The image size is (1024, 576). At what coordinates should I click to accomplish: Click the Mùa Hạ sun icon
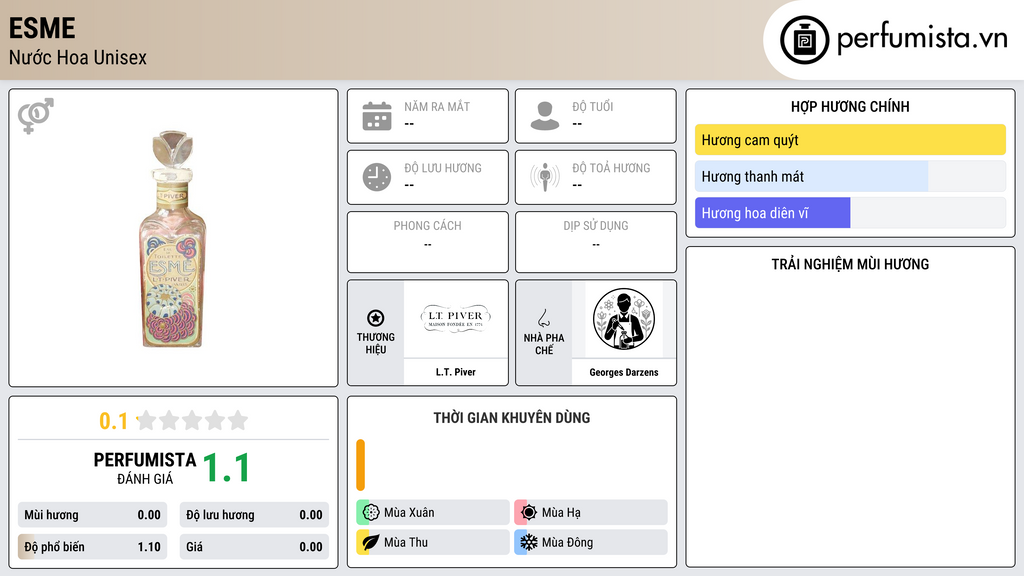(x=529, y=513)
